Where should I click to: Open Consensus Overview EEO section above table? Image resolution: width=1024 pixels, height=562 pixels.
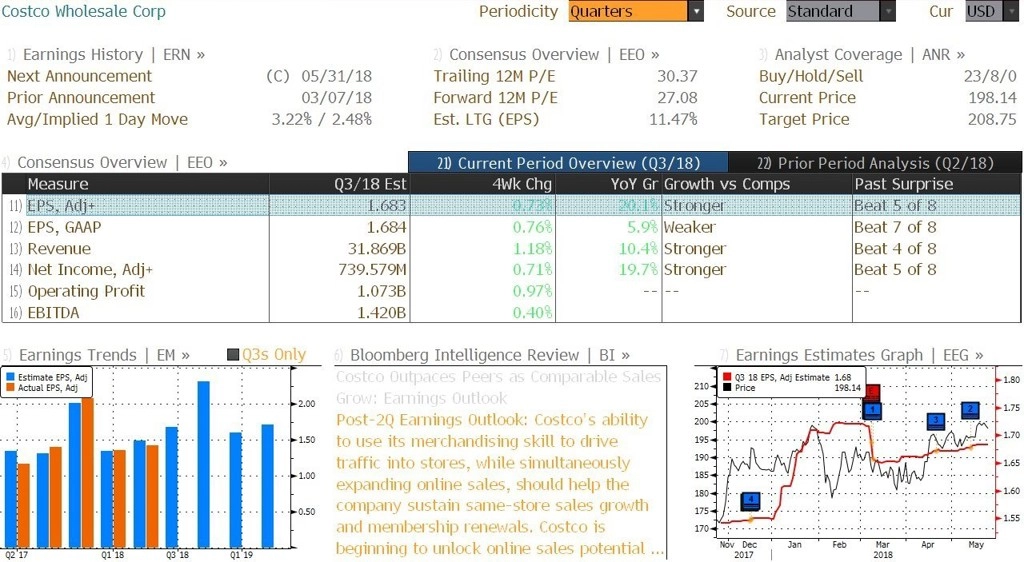[x=114, y=163]
